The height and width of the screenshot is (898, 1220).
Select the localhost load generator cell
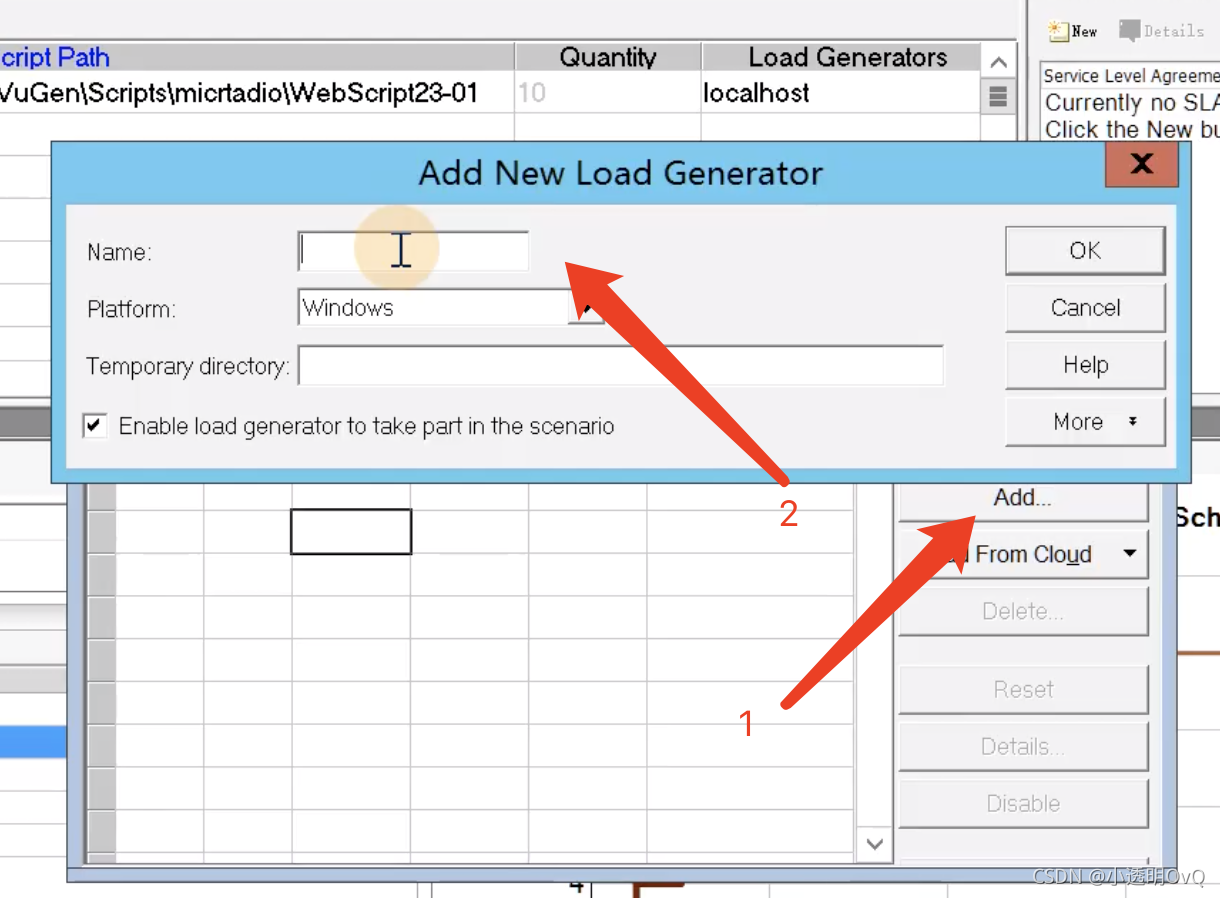point(841,93)
